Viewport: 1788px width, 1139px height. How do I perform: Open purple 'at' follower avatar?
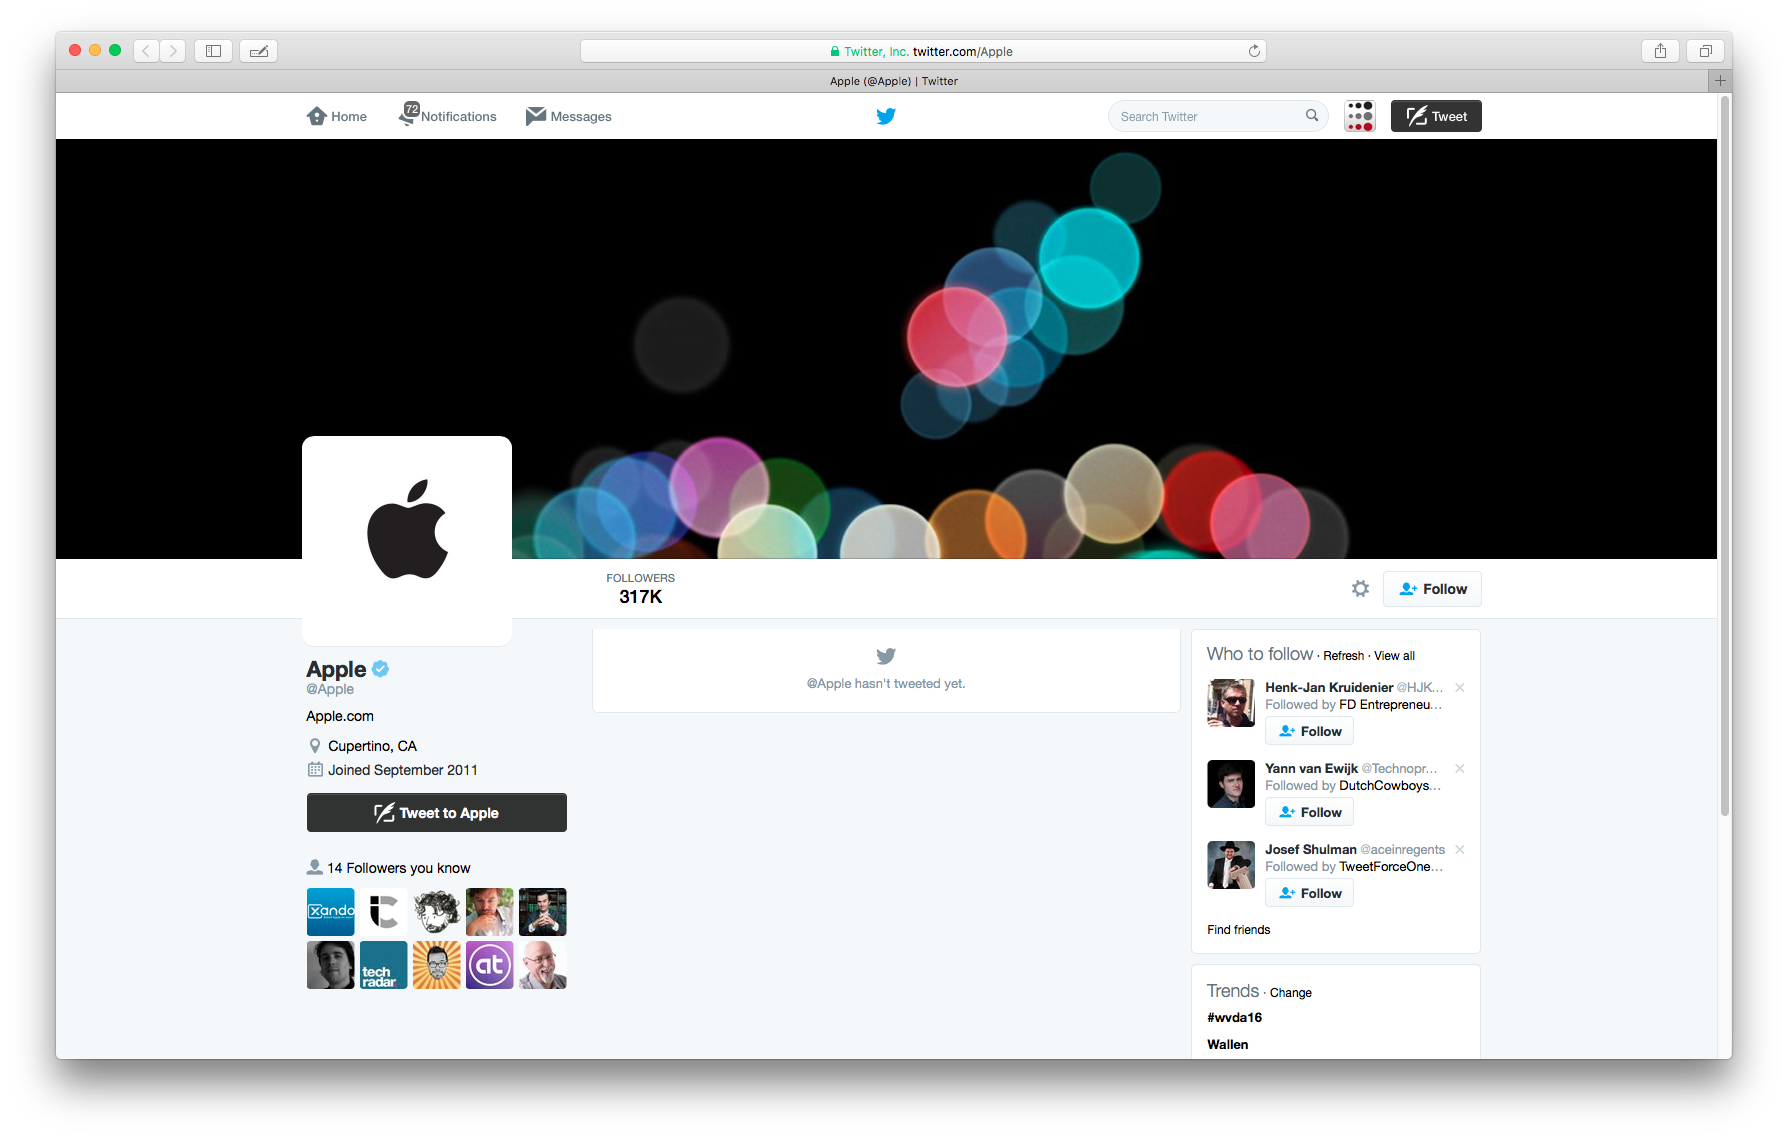pos(490,965)
